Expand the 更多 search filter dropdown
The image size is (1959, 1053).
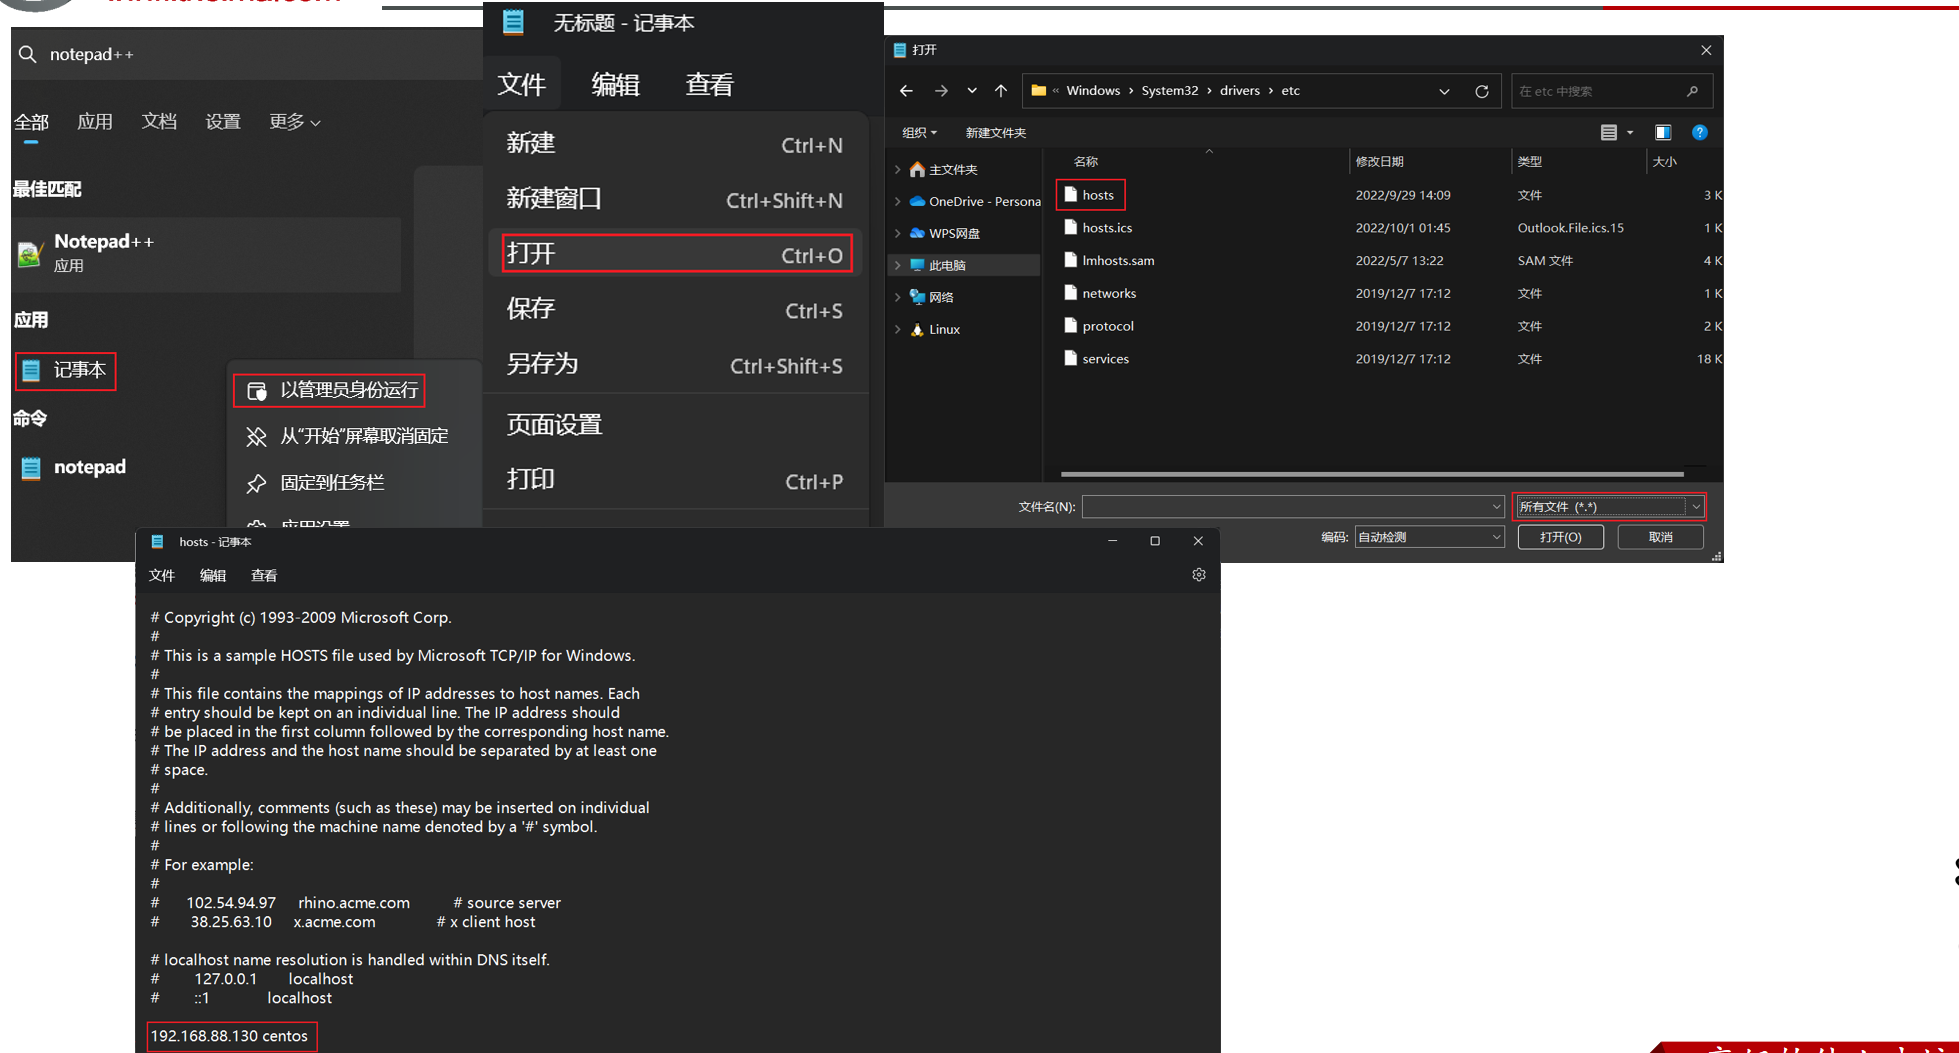294,122
